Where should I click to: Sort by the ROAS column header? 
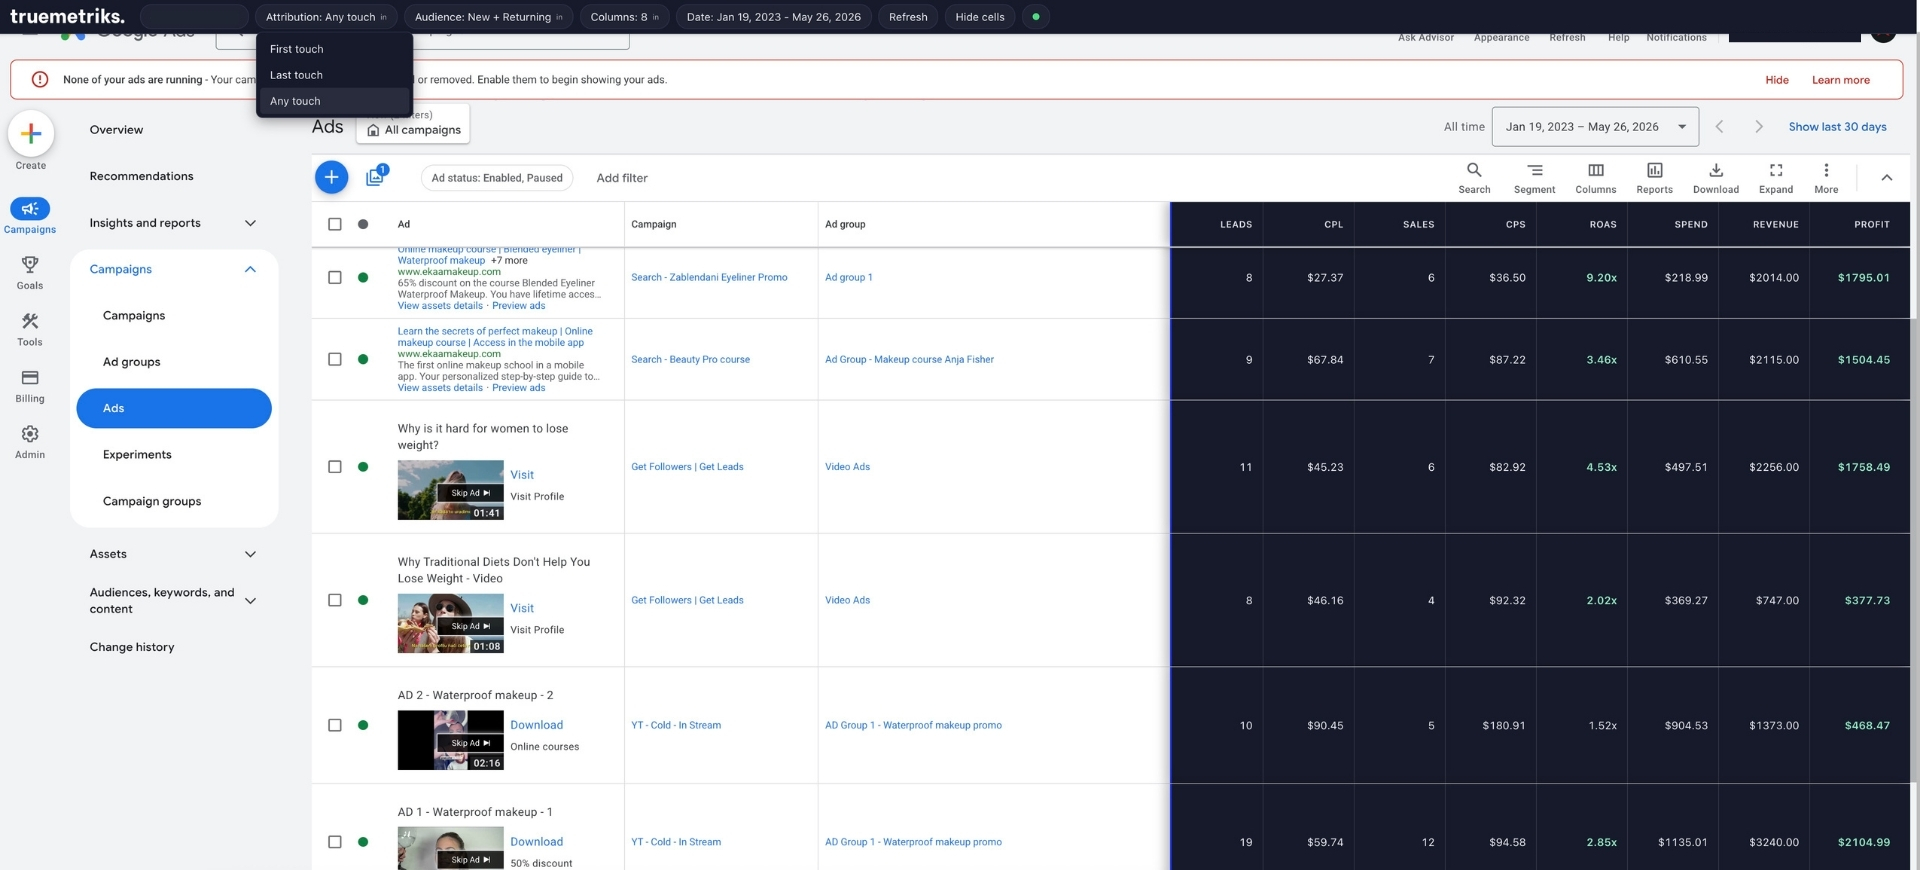(1602, 224)
